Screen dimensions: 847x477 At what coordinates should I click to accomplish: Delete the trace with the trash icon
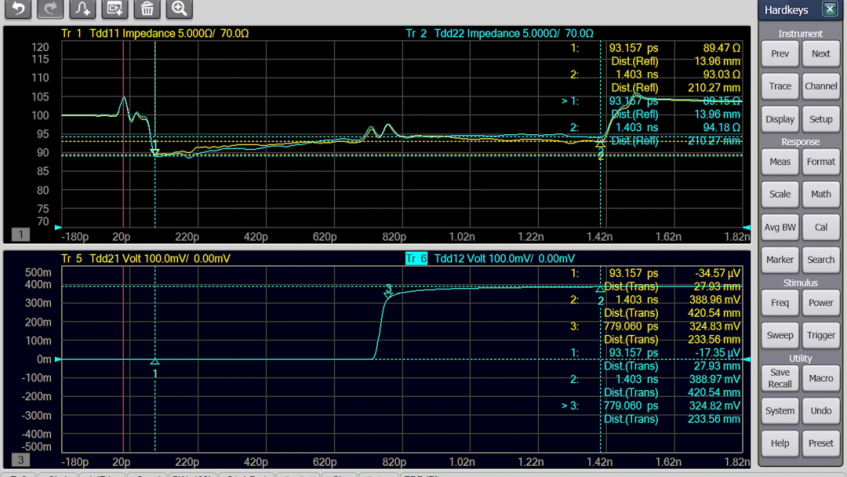[147, 9]
